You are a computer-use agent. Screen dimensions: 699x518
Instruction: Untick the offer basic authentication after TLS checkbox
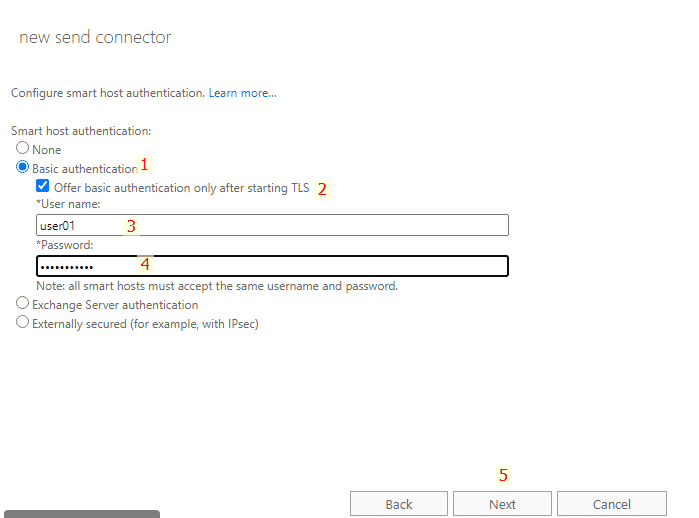tap(42, 186)
